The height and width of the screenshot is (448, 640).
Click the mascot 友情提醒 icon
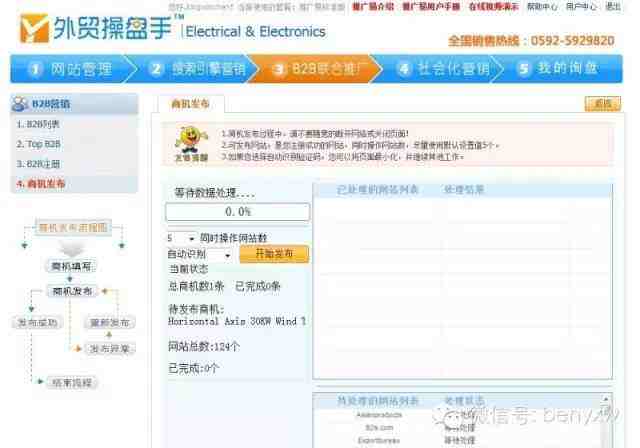191,144
